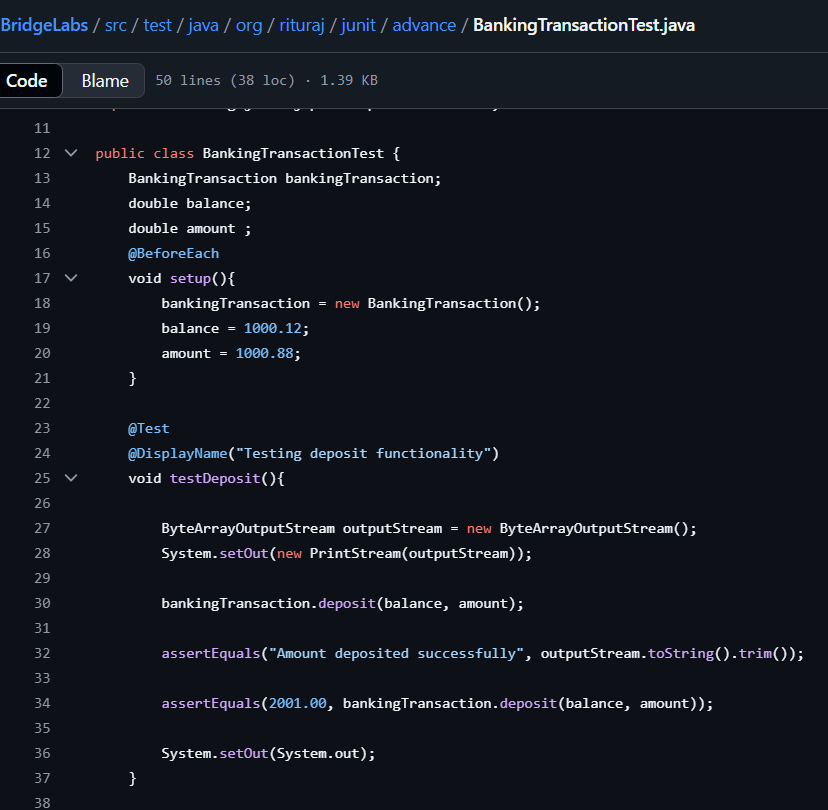Click the value 1000.88 on line 20
Image resolution: width=828 pixels, height=810 pixels.
click(264, 353)
